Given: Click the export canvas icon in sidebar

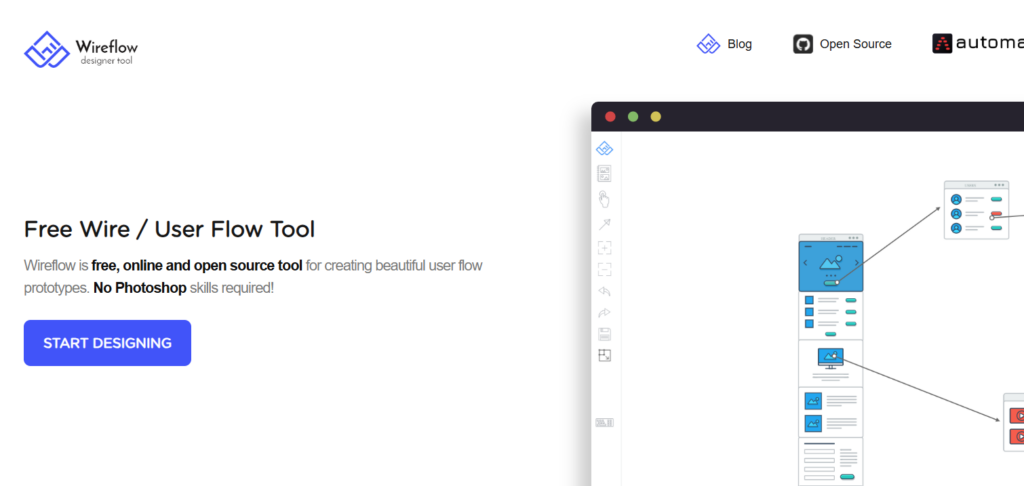Looking at the screenshot, I should coord(604,355).
